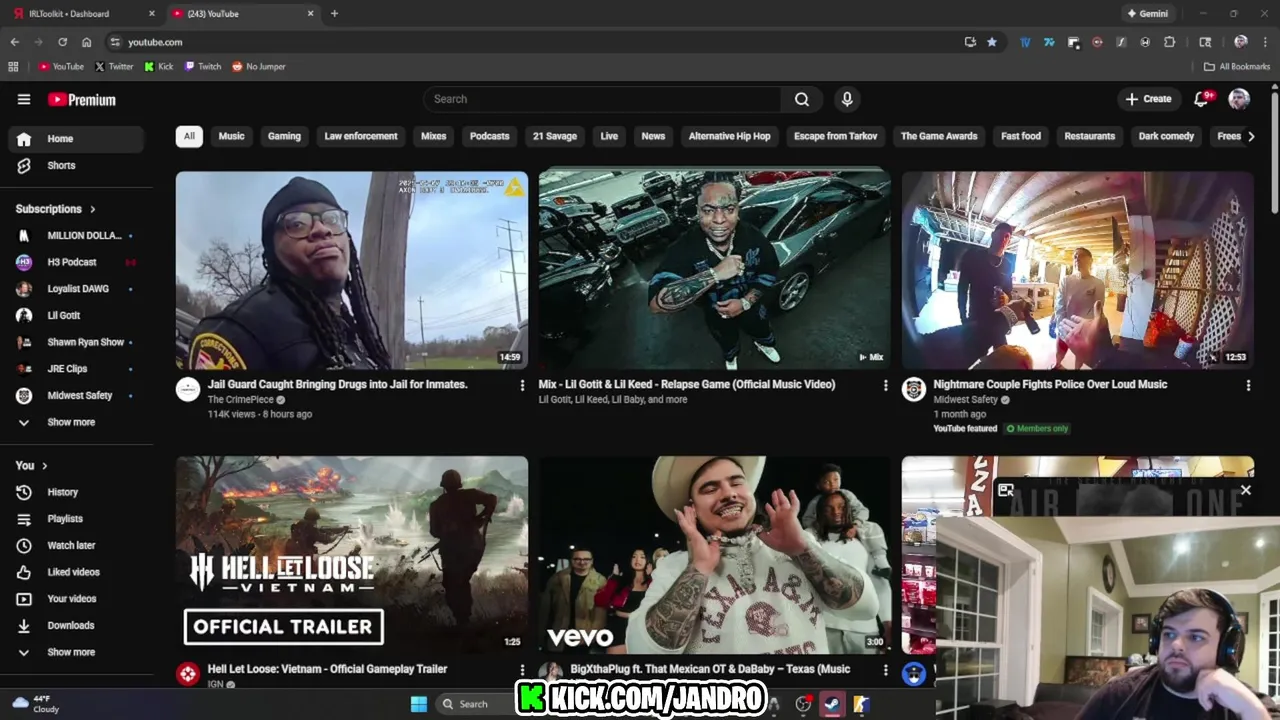Open options for Jail Guard video

click(522, 385)
